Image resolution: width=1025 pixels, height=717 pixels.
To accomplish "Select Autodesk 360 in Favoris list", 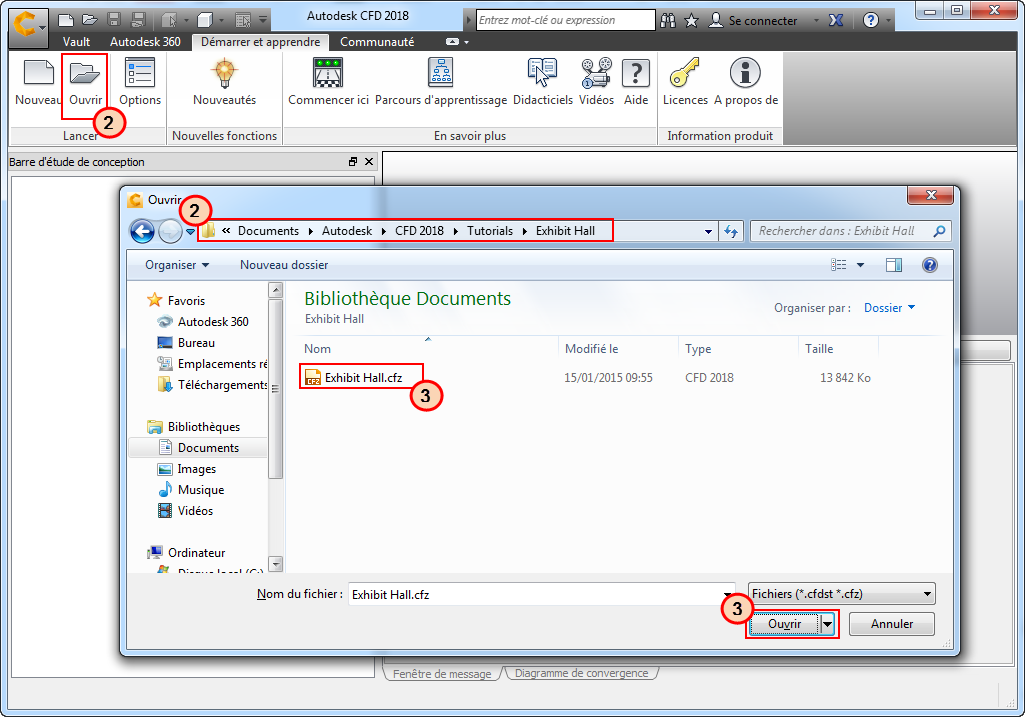I will pos(212,322).
